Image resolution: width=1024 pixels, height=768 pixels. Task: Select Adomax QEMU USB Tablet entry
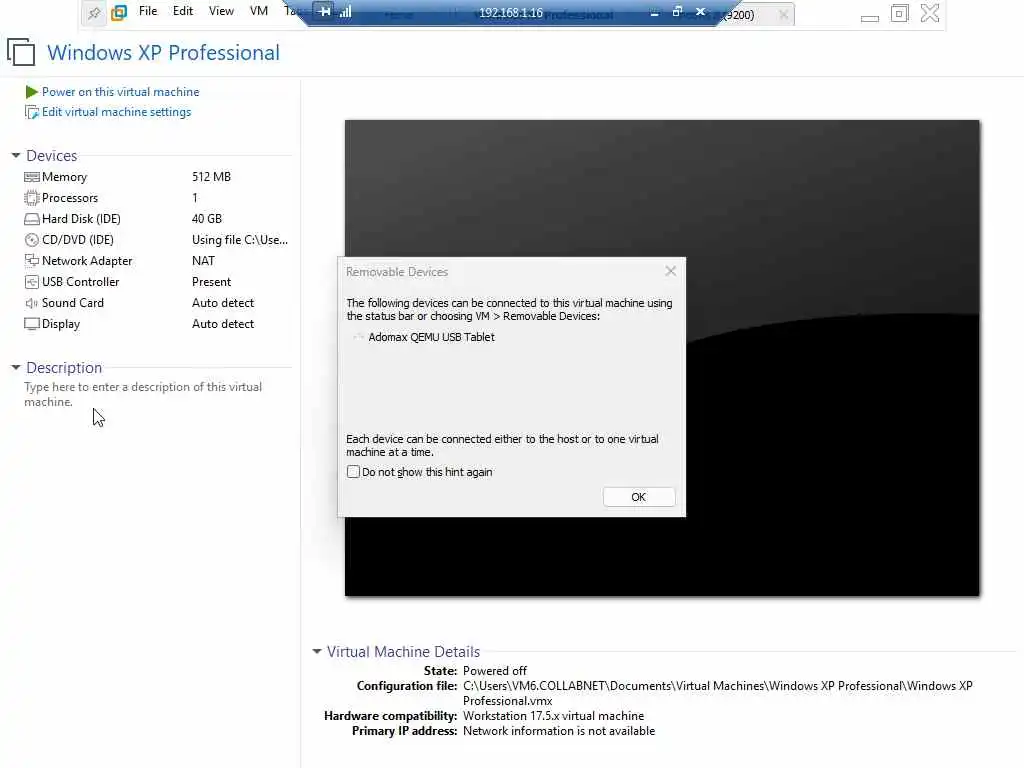pyautogui.click(x=431, y=337)
